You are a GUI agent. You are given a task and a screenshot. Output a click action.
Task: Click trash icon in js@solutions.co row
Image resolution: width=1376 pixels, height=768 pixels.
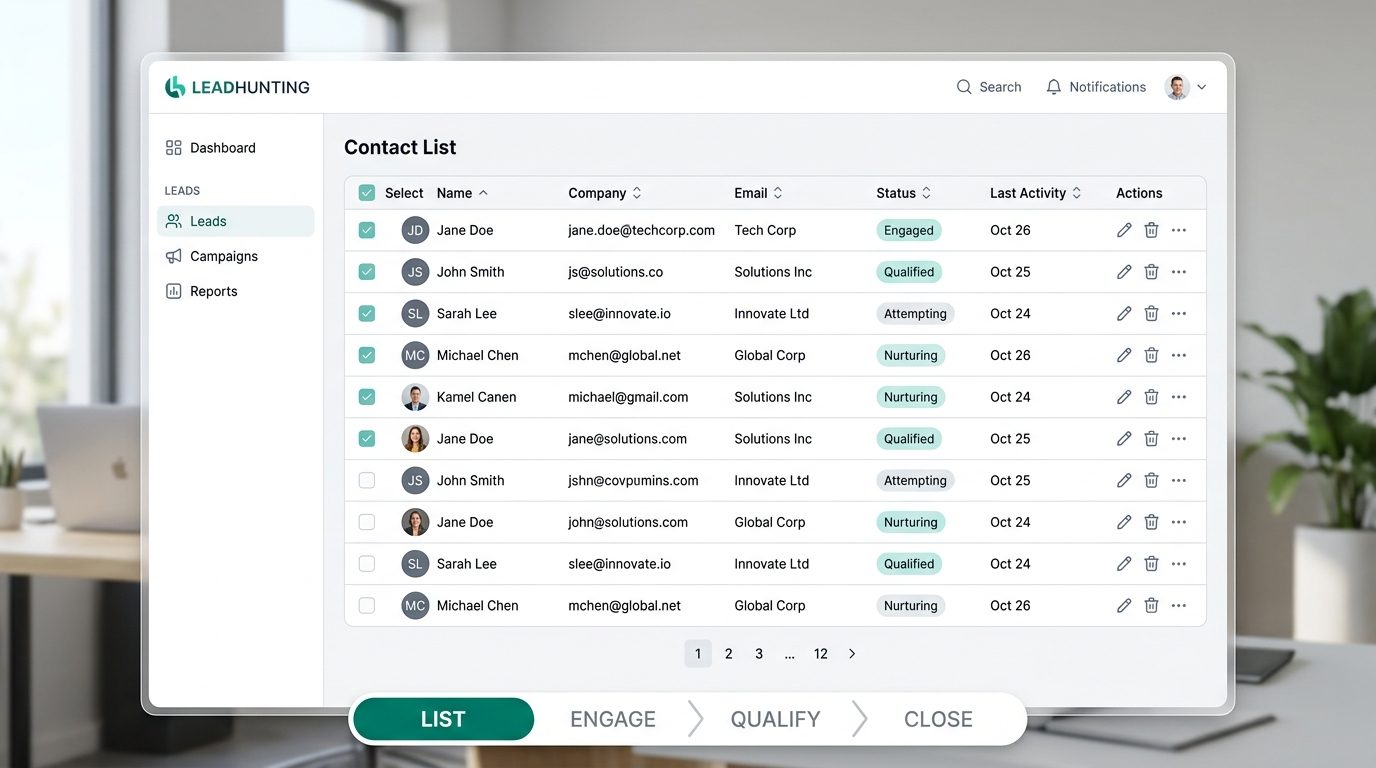[x=1151, y=272]
